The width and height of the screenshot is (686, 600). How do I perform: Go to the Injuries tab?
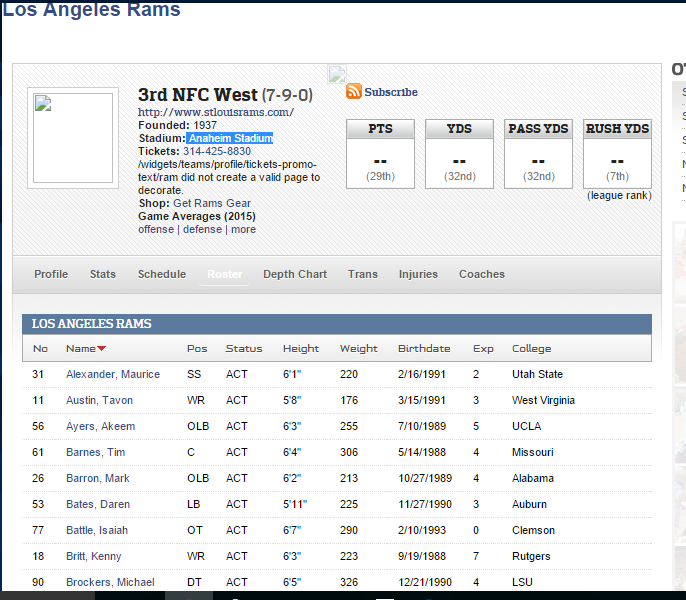418,274
